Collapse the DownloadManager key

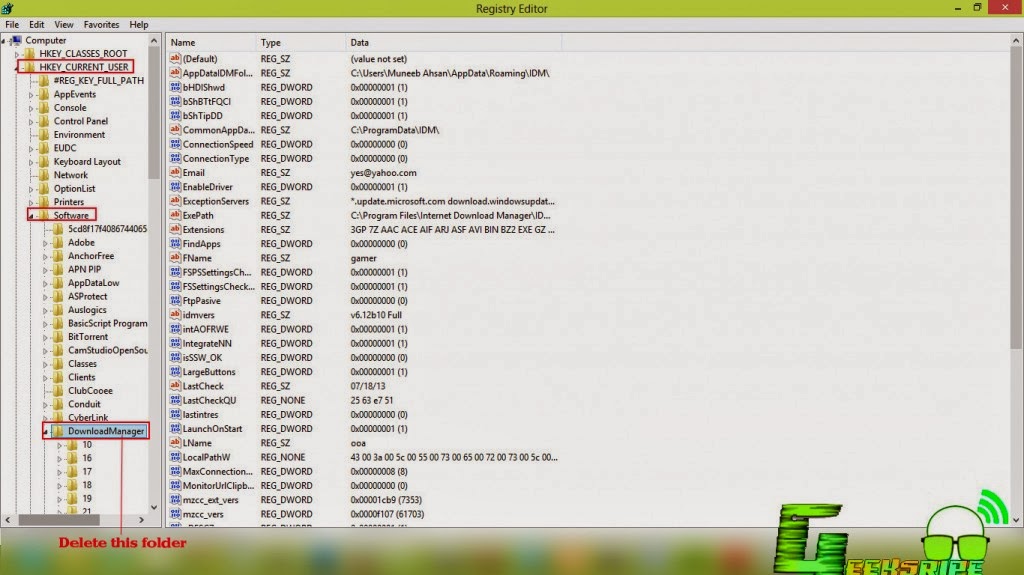click(x=45, y=432)
